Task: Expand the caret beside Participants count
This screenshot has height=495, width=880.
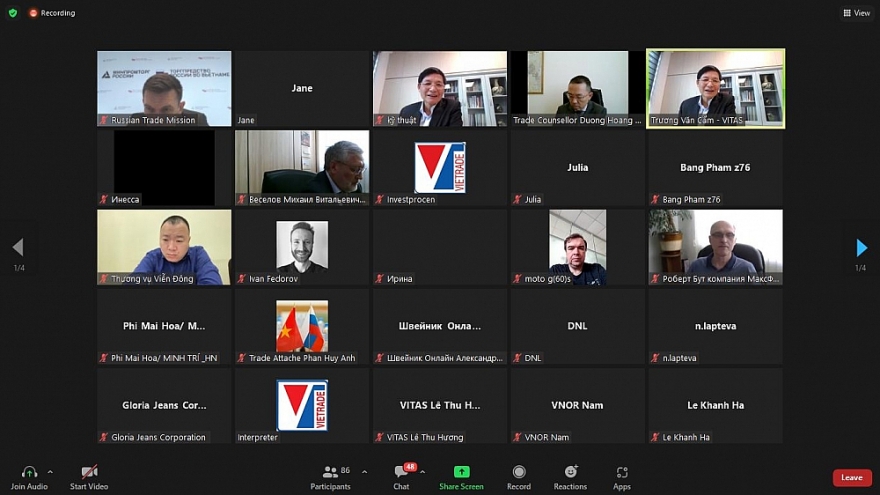Action: click(364, 472)
